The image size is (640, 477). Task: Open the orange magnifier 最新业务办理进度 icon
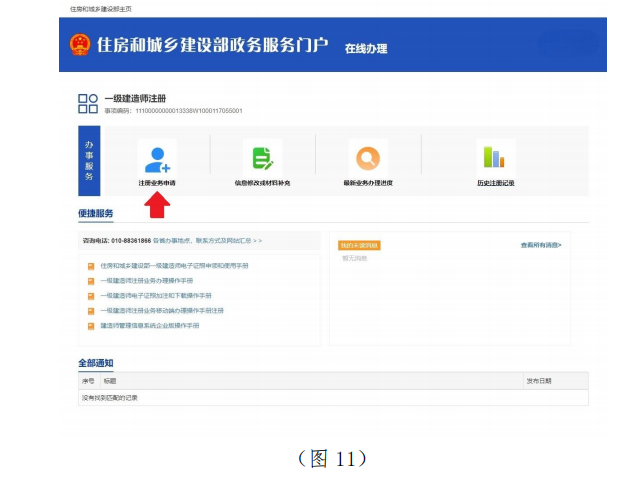click(367, 158)
